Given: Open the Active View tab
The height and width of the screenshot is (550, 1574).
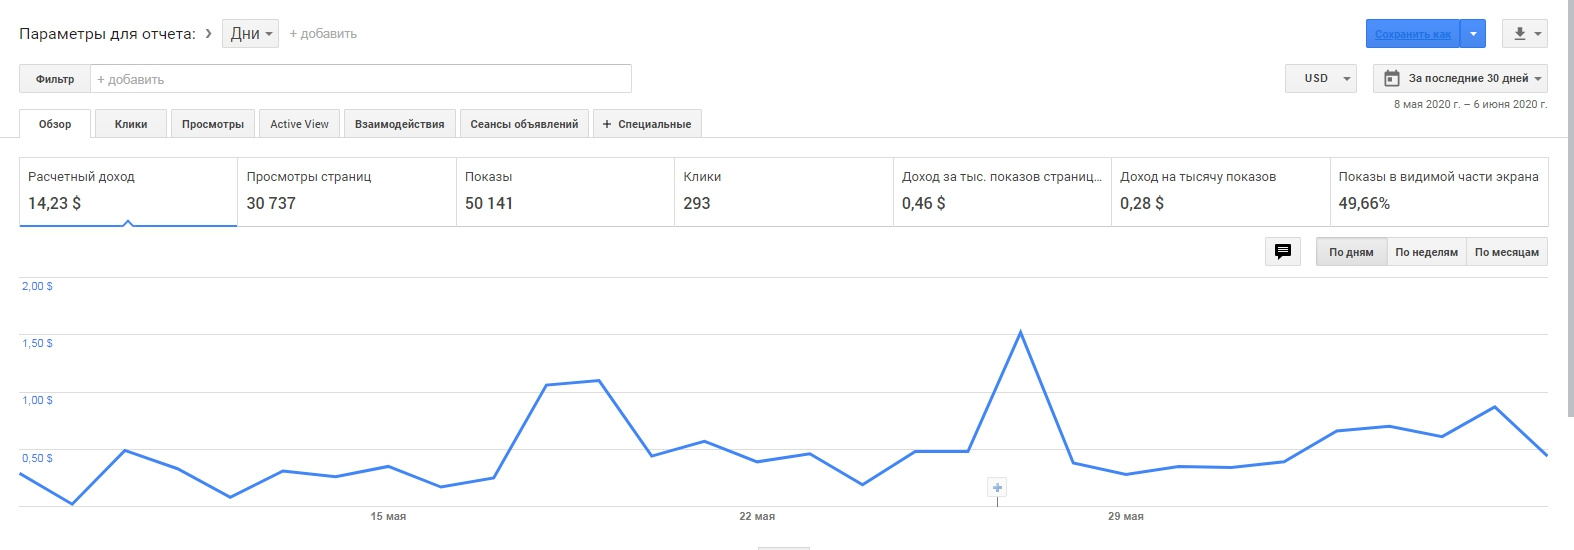Looking at the screenshot, I should pyautogui.click(x=299, y=124).
